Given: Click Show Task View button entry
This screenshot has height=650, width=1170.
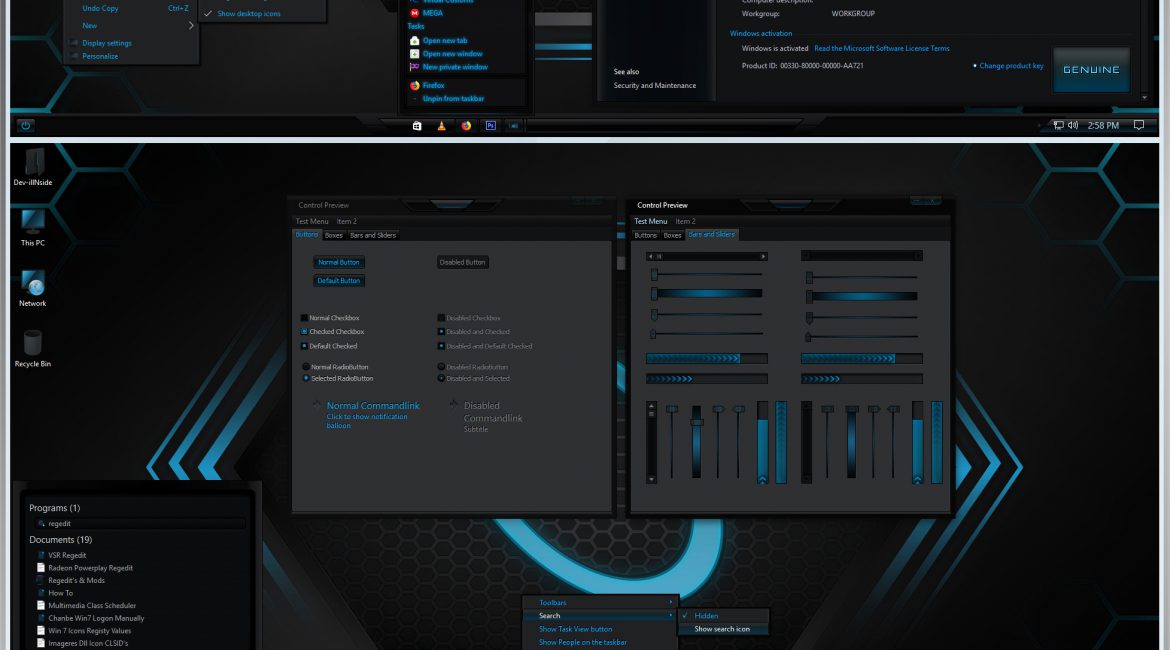Looking at the screenshot, I should 575,629.
